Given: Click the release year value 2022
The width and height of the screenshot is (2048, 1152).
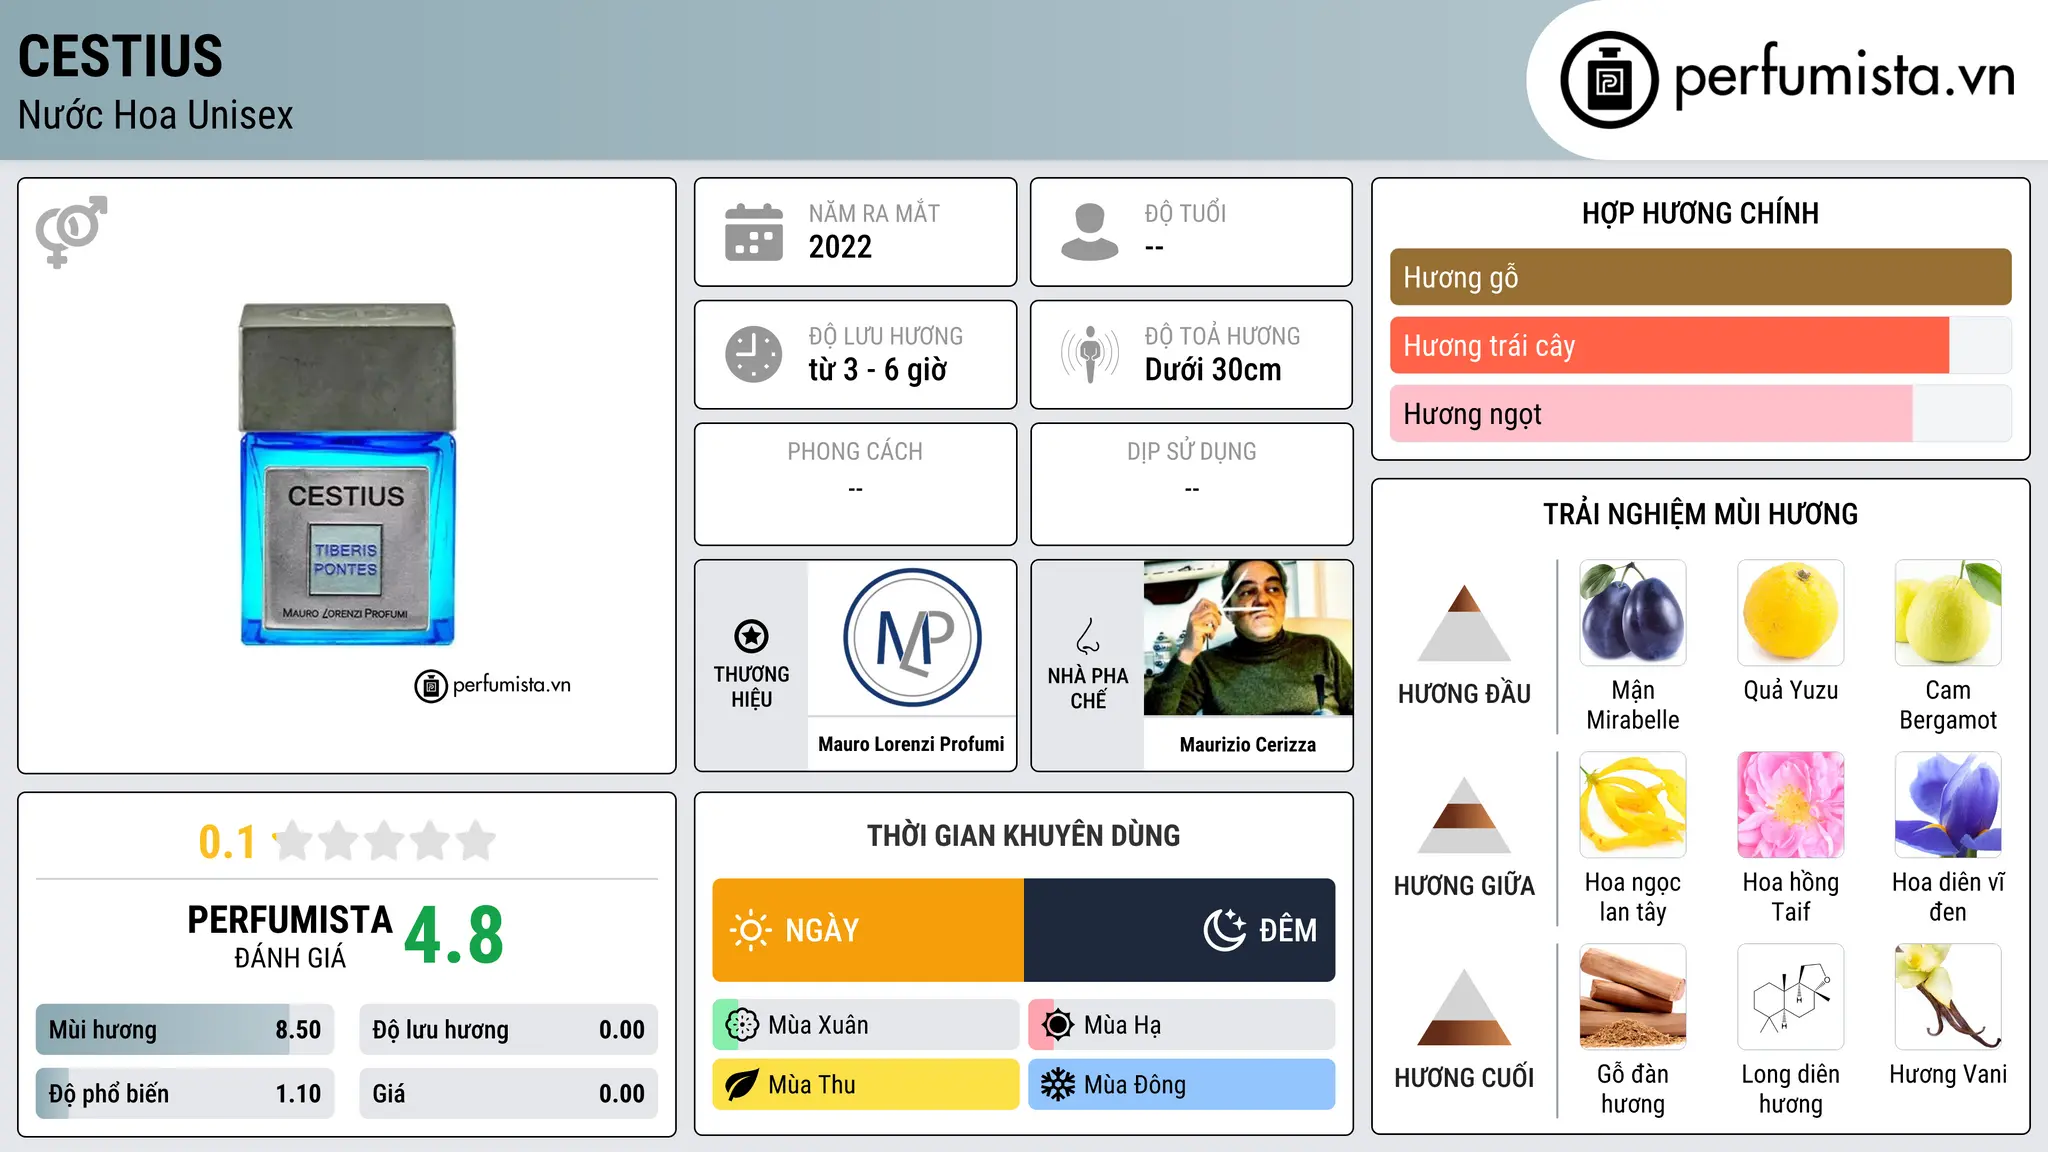Looking at the screenshot, I should pyautogui.click(x=840, y=247).
